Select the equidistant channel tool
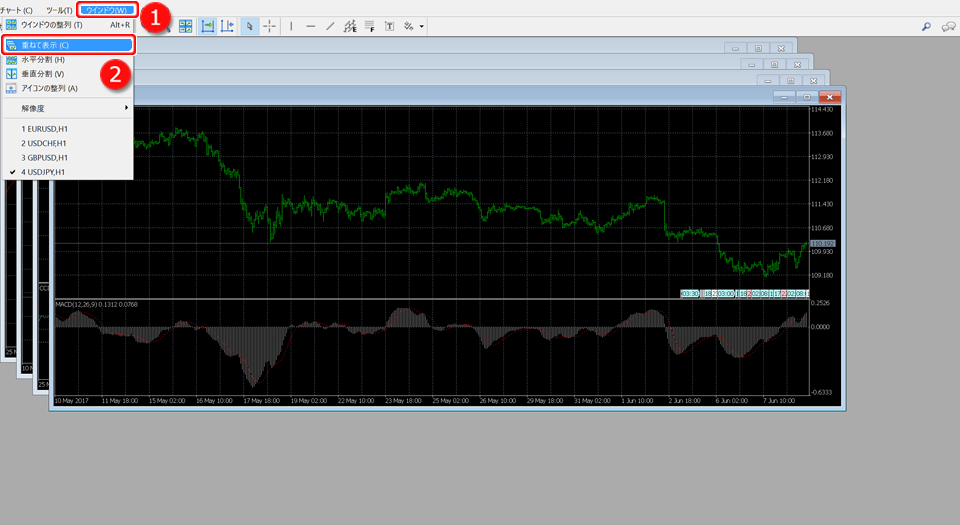 349,26
